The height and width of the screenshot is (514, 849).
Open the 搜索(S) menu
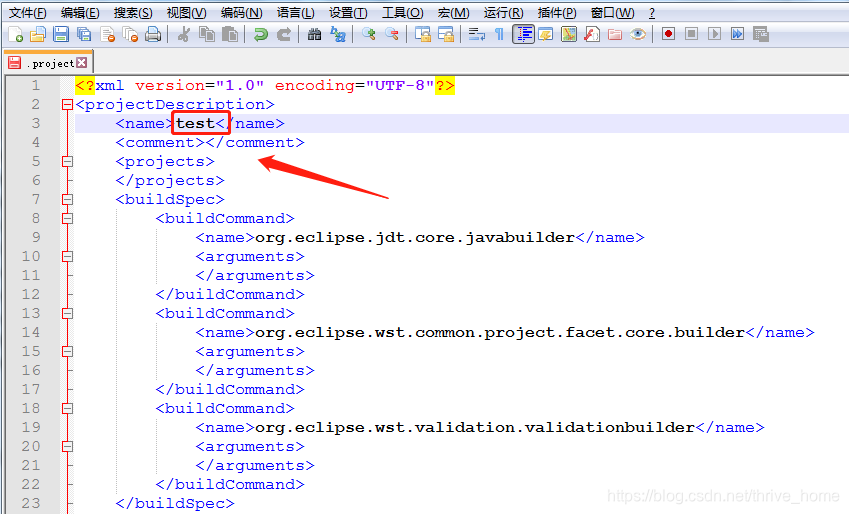point(133,12)
